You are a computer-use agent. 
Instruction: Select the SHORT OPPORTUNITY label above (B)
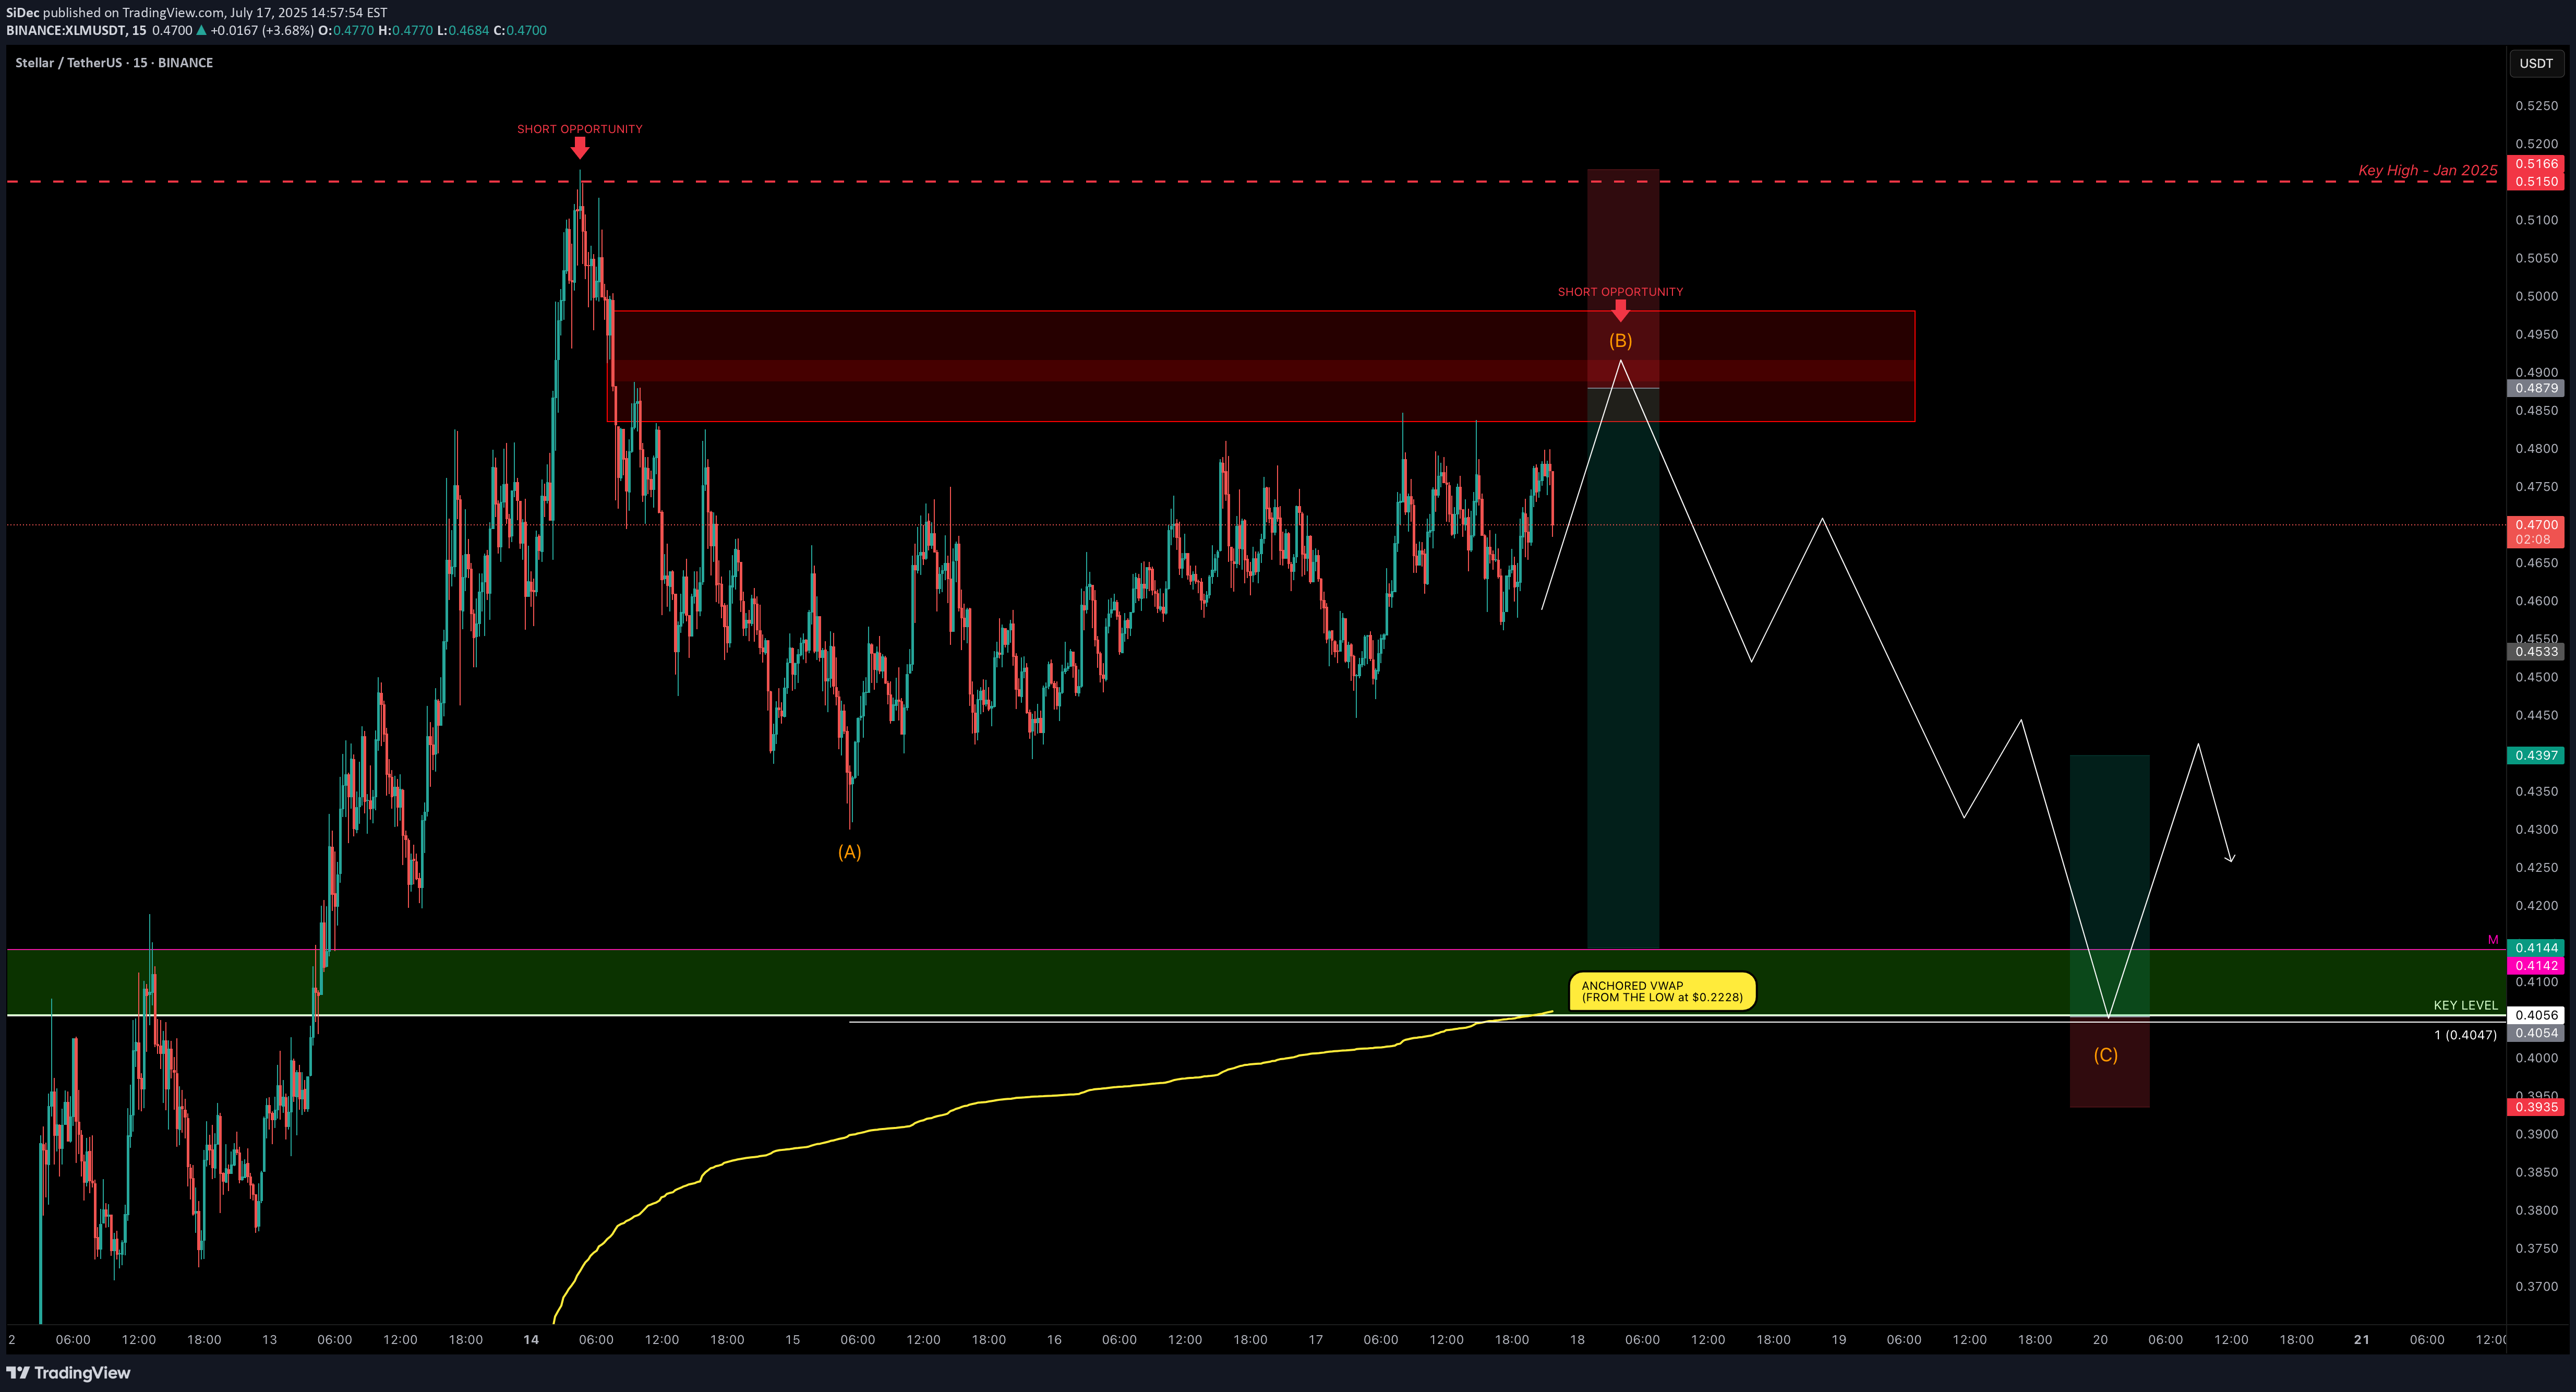click(1620, 292)
